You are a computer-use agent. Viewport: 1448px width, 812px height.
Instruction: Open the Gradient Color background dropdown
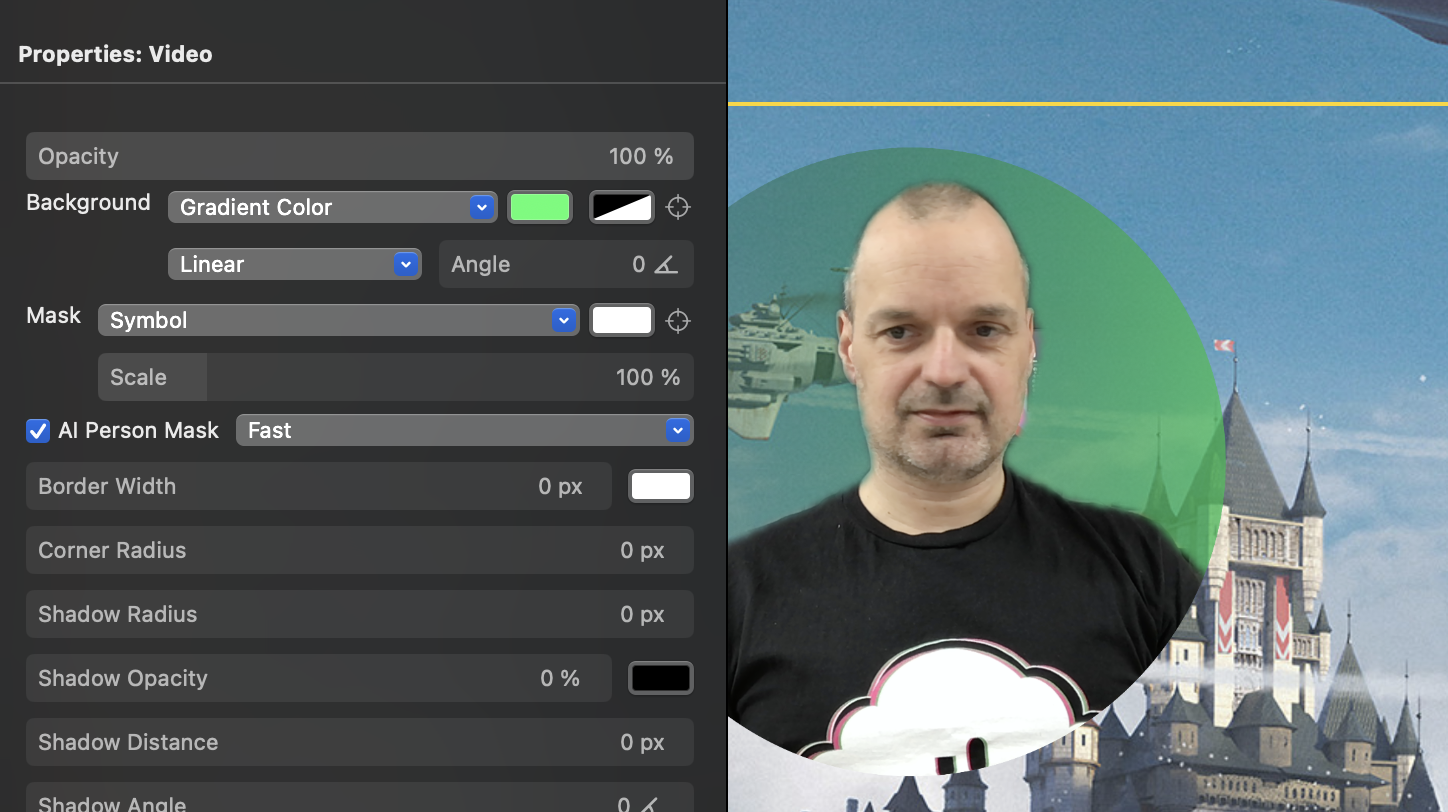(x=332, y=207)
